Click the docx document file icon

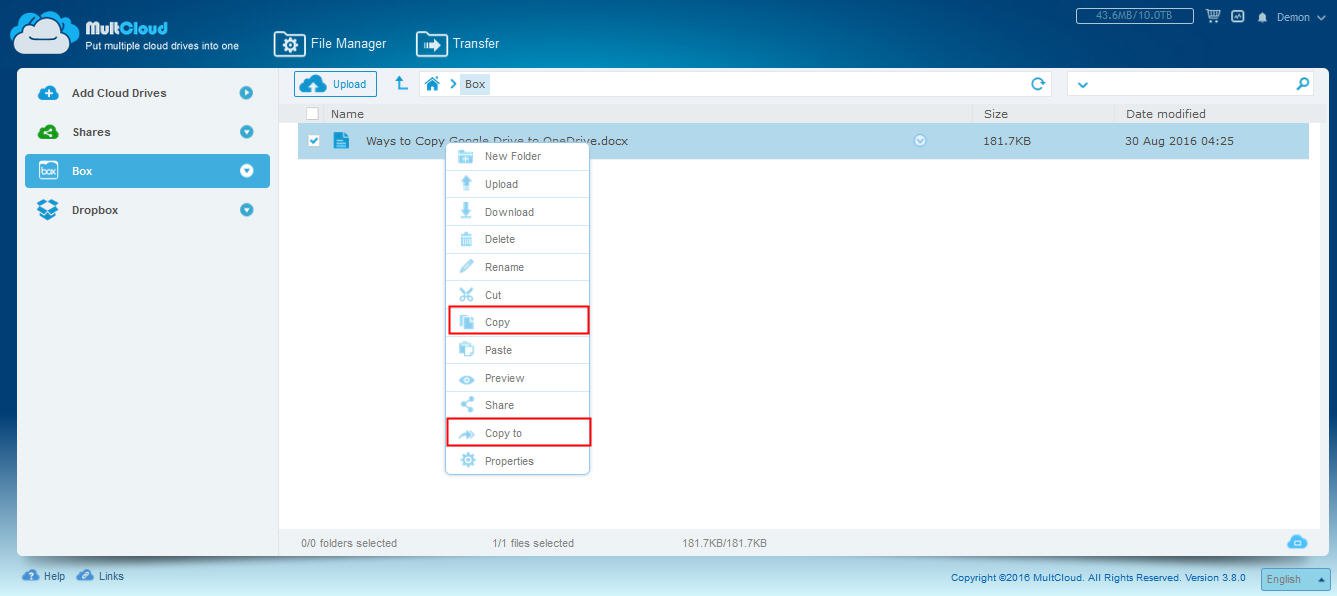click(341, 141)
